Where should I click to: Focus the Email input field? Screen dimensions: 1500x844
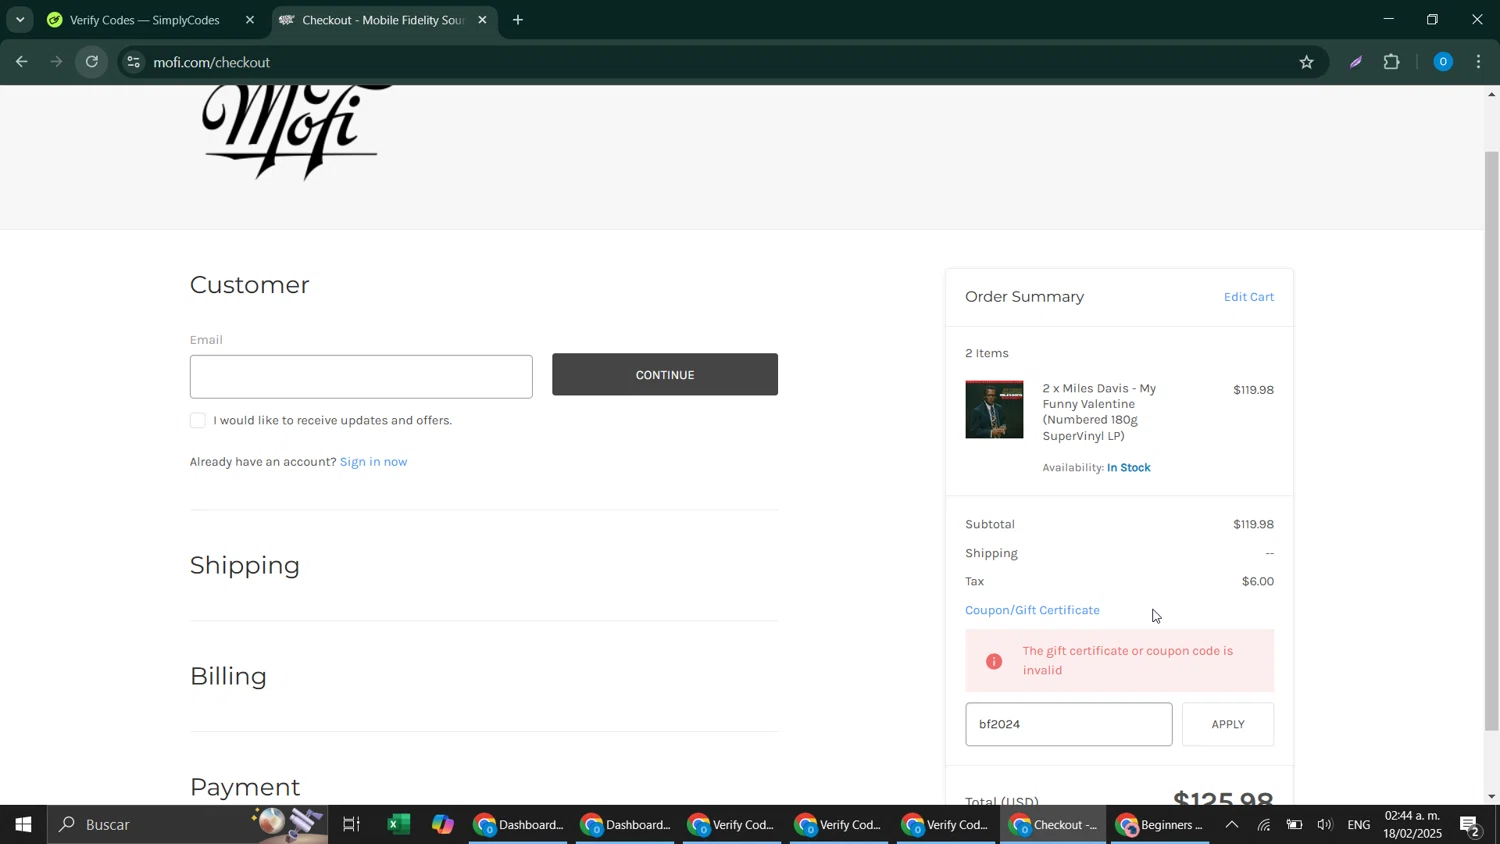[x=361, y=376]
